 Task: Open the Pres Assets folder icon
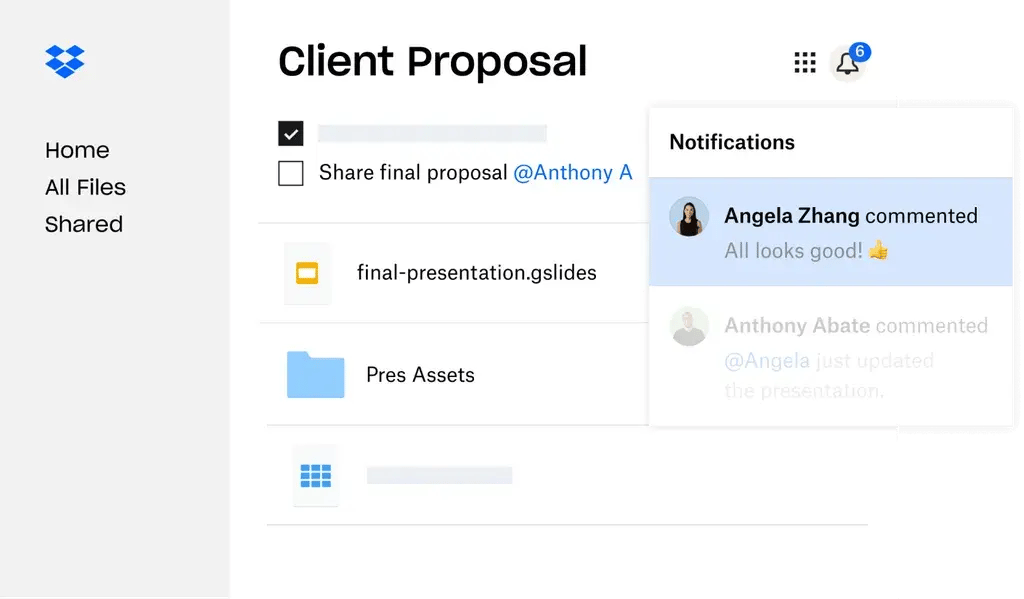pyautogui.click(x=314, y=374)
